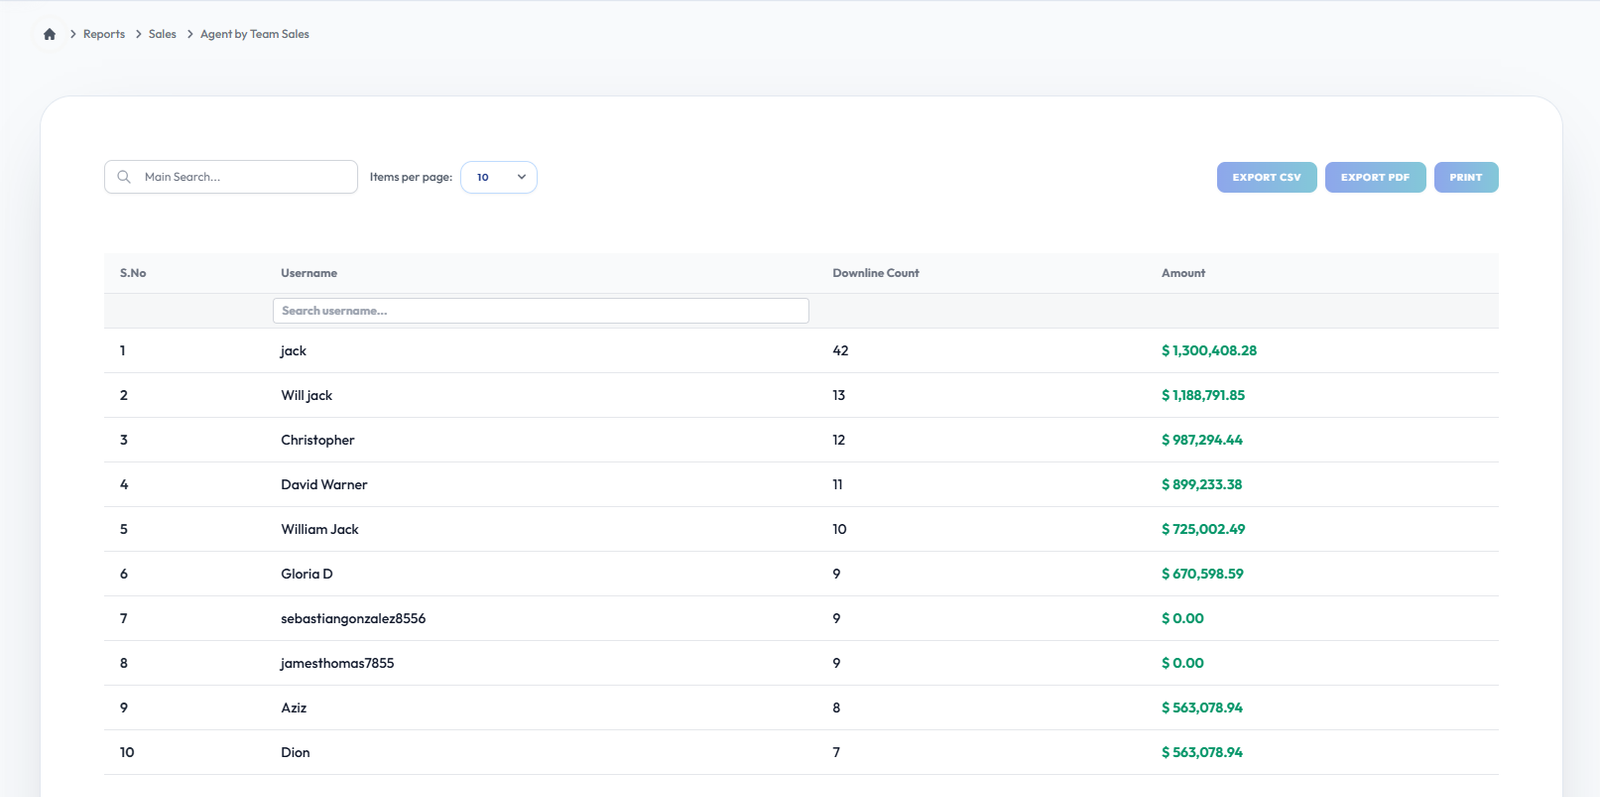This screenshot has width=1600, height=797.
Task: Select username jamesthomas7855
Action: click(337, 663)
